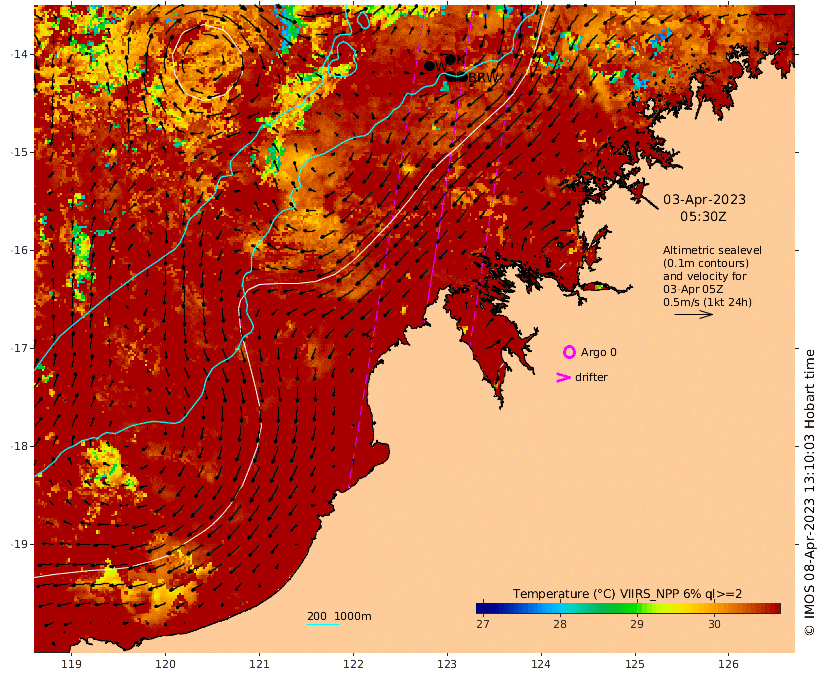Click the black station dot labelled W
Viewport: 820px width, 680px height.
pos(429,66)
